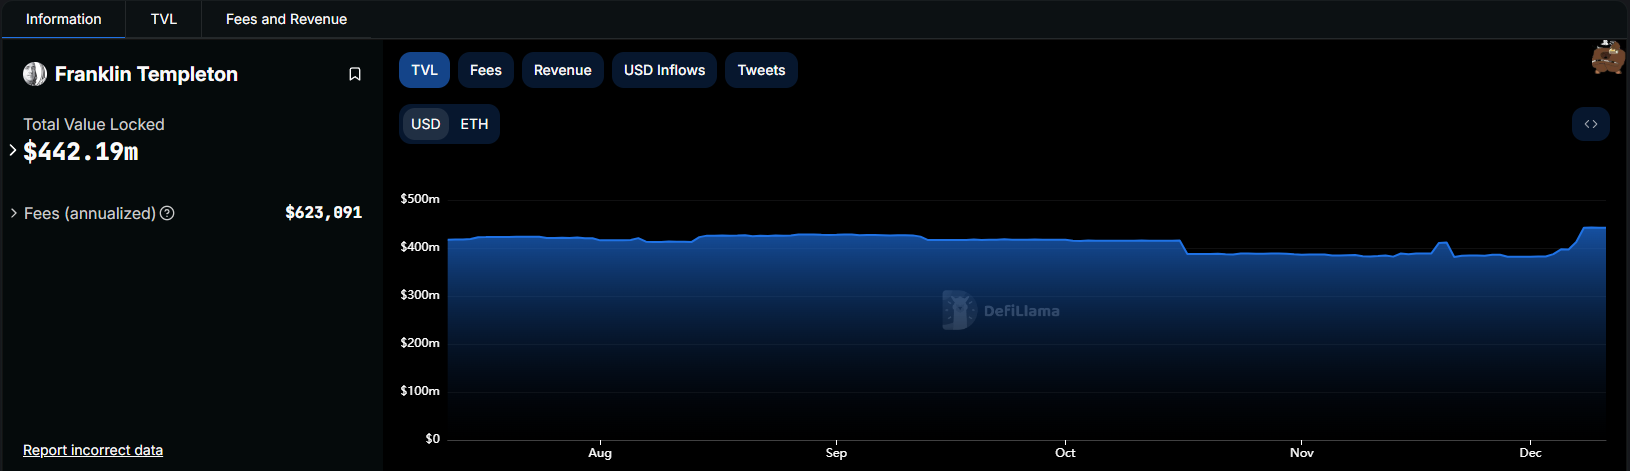Click the Total Value Locked label
Viewport: 1630px width, 471px height.
coord(94,124)
